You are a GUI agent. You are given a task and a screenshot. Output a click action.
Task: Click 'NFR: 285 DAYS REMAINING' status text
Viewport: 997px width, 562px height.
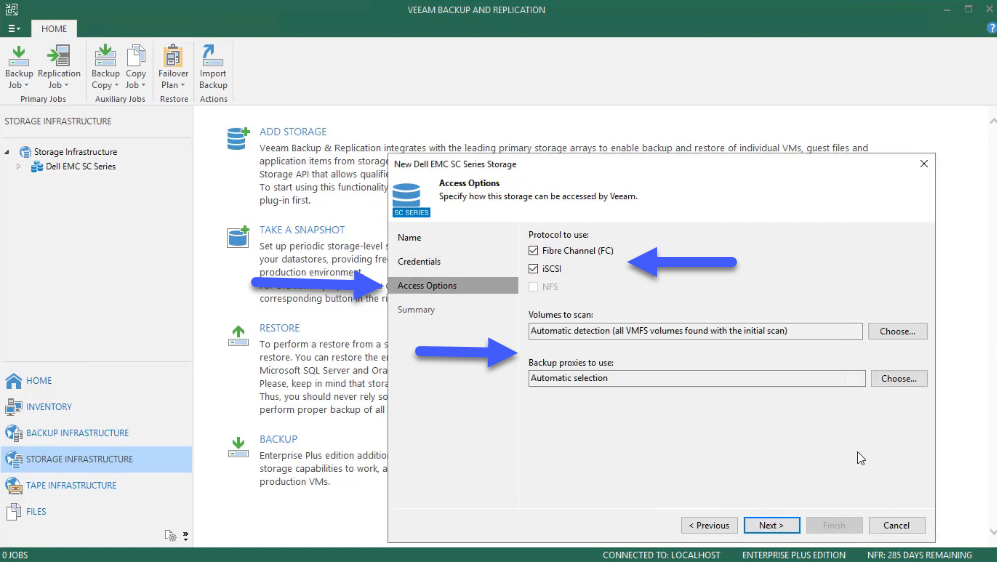click(x=919, y=555)
